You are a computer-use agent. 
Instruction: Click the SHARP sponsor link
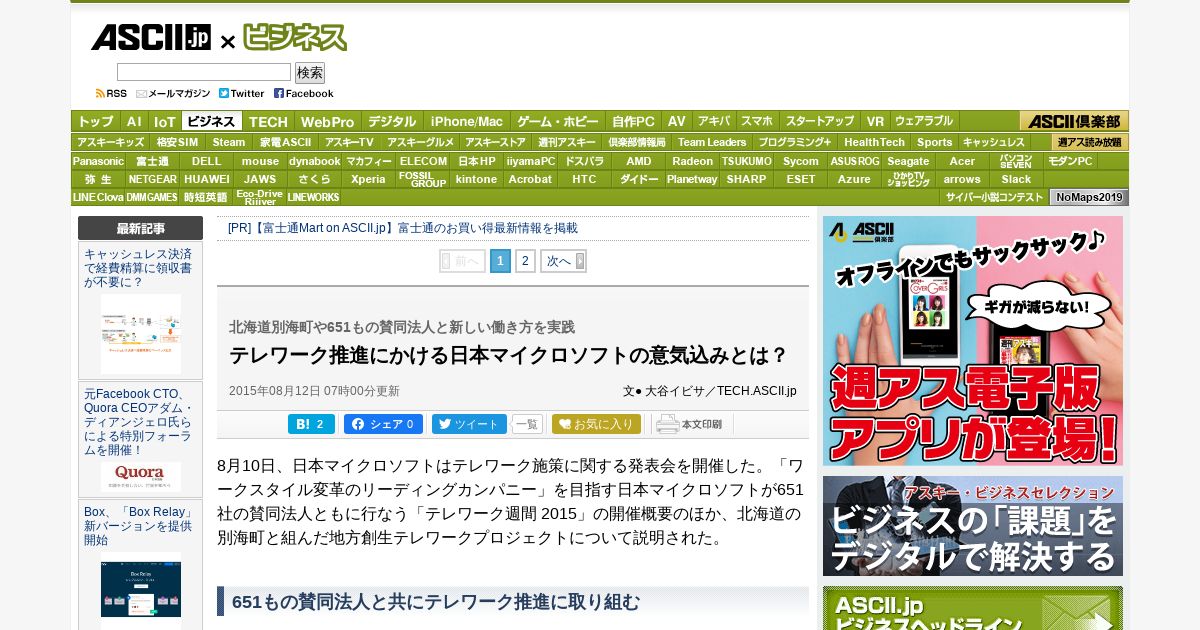click(746, 179)
